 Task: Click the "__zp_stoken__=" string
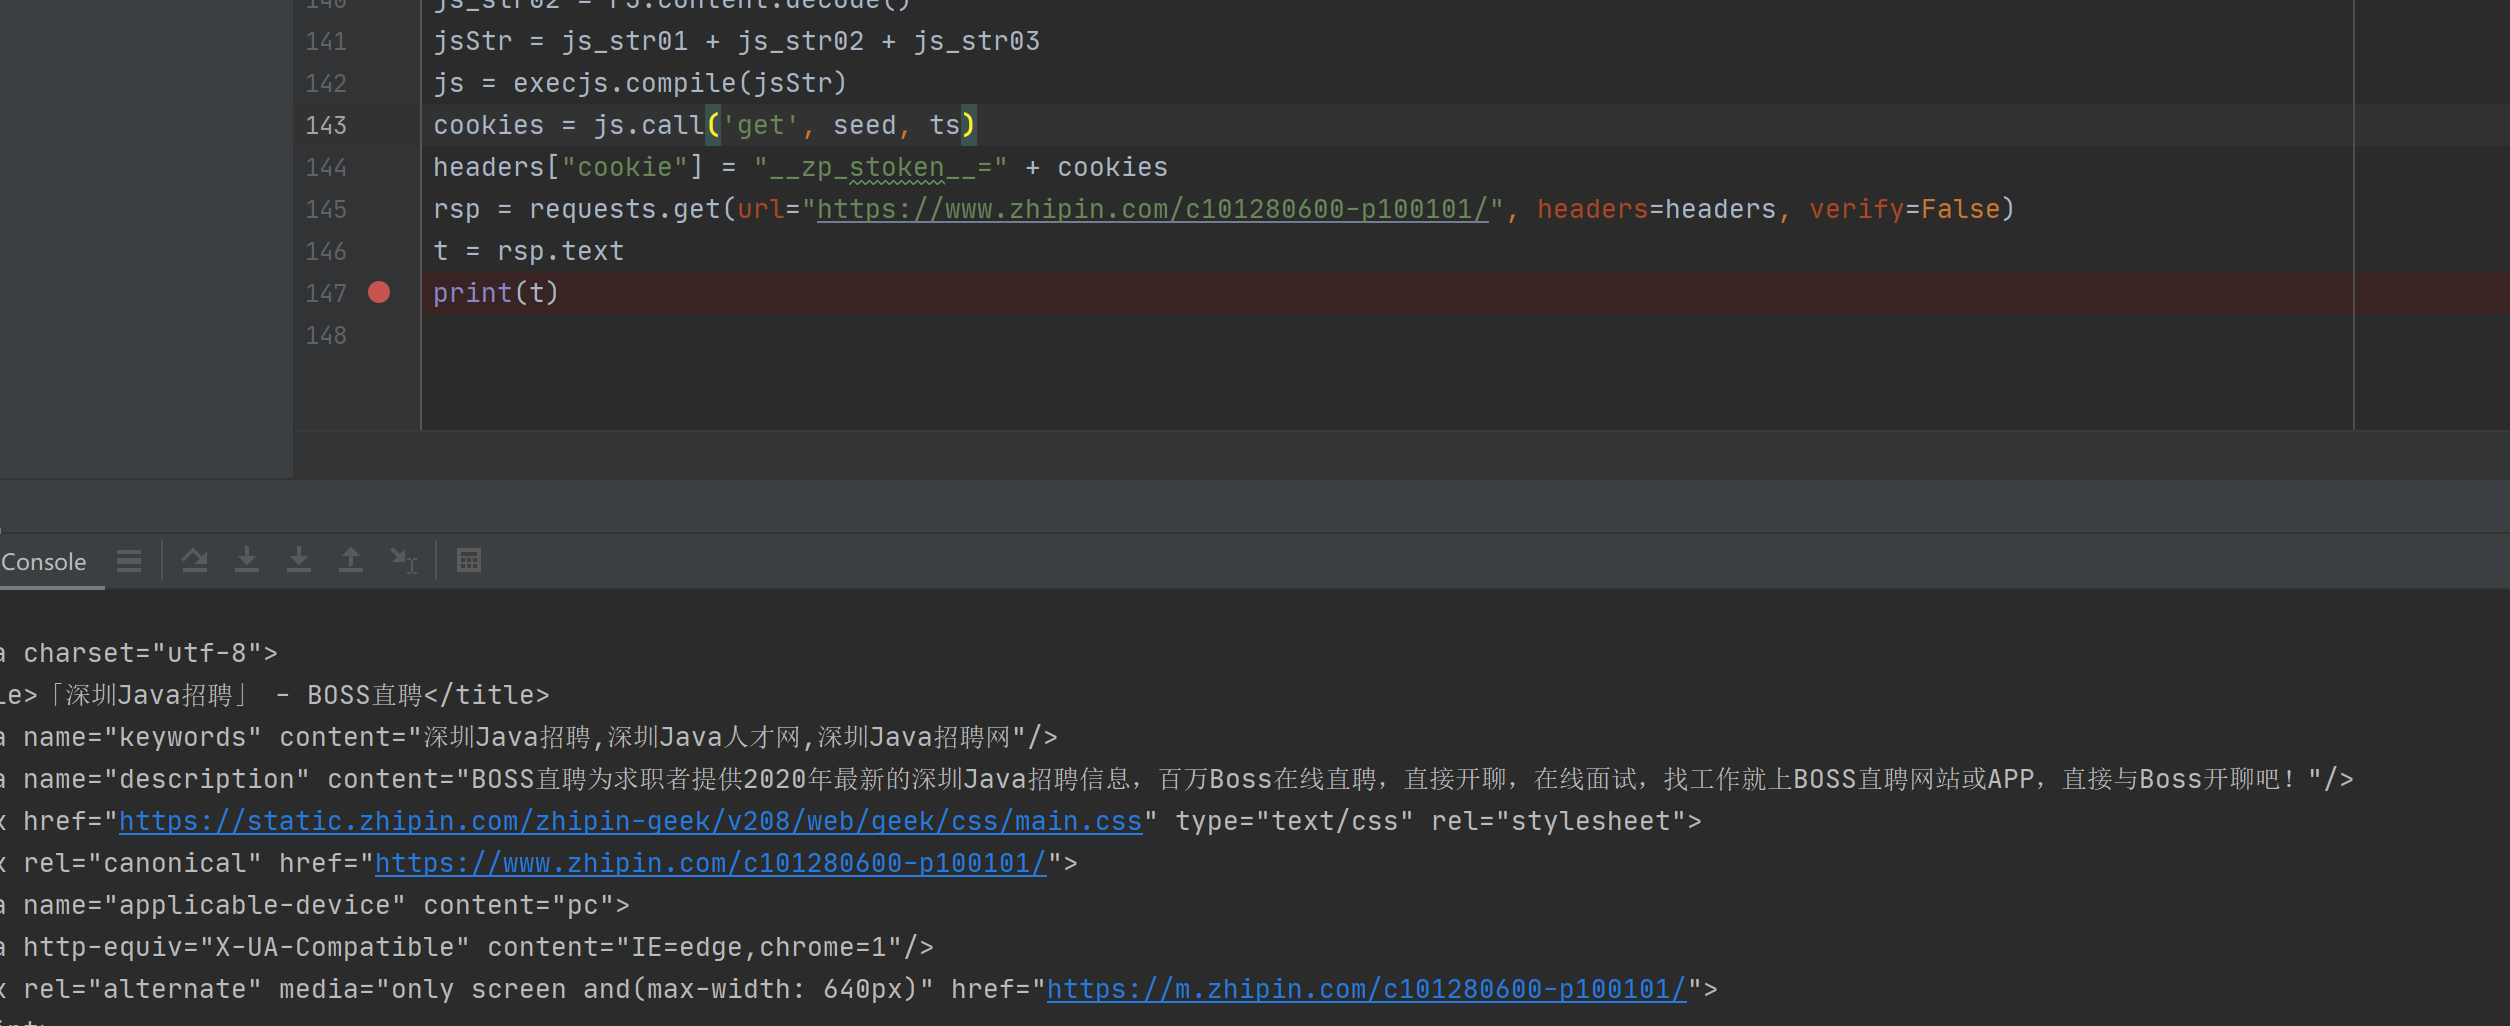[880, 167]
